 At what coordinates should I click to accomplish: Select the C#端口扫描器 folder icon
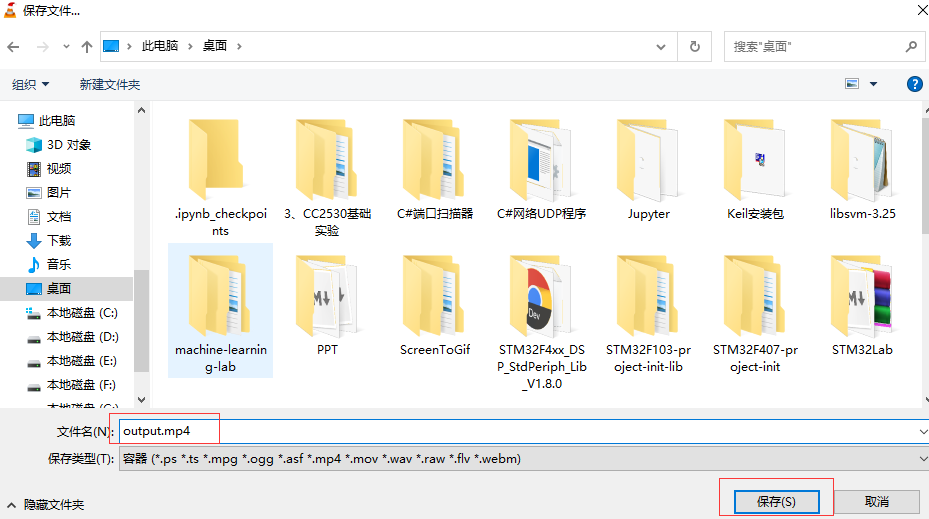(x=434, y=159)
